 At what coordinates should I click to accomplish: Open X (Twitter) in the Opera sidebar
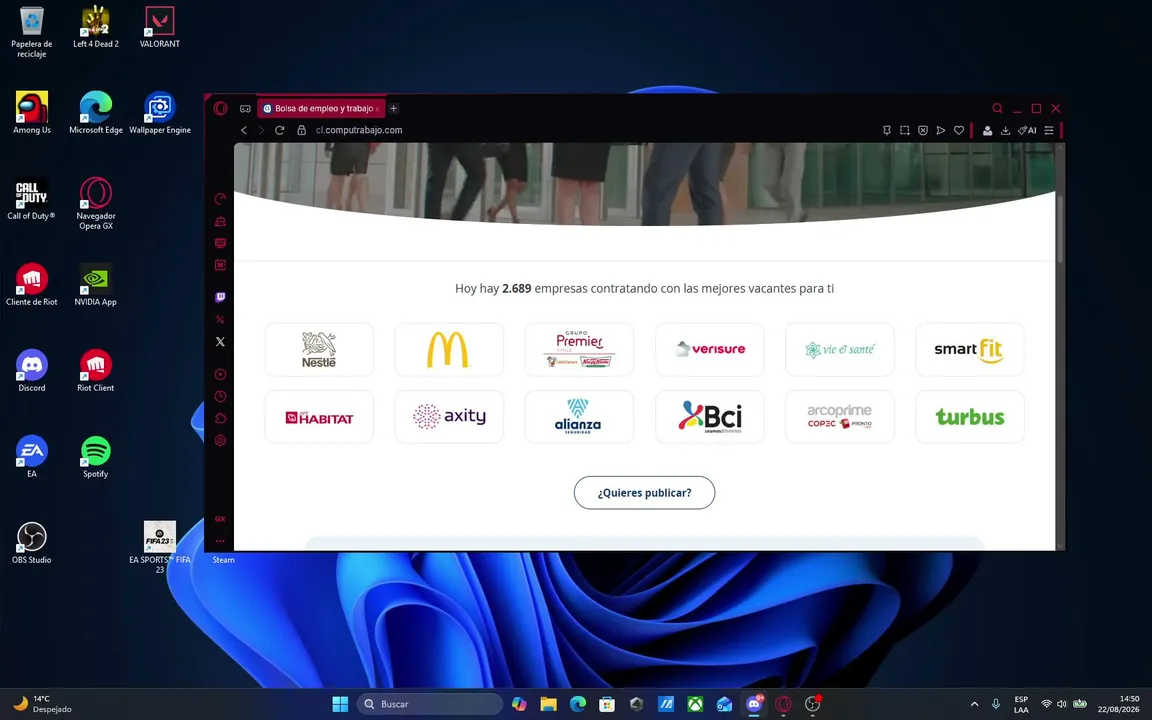(220, 342)
